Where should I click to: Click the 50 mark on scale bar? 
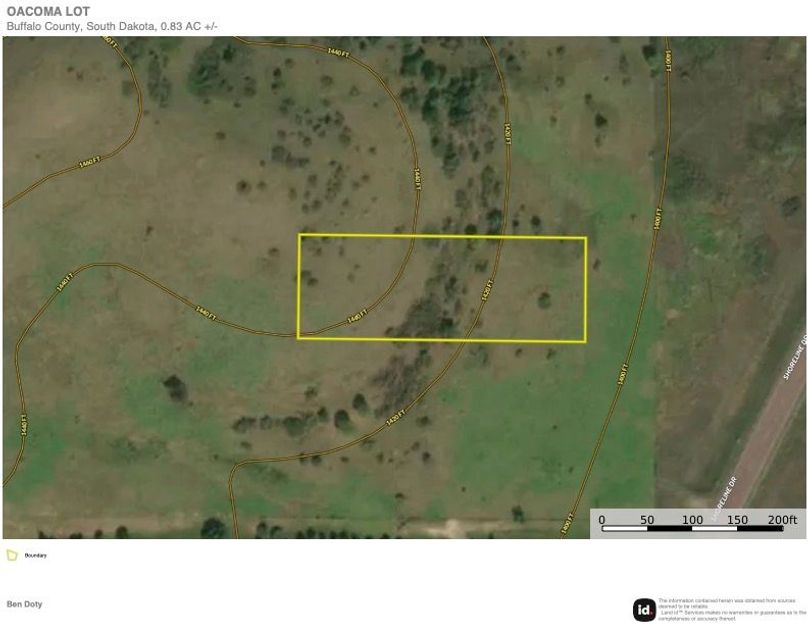coord(647,519)
